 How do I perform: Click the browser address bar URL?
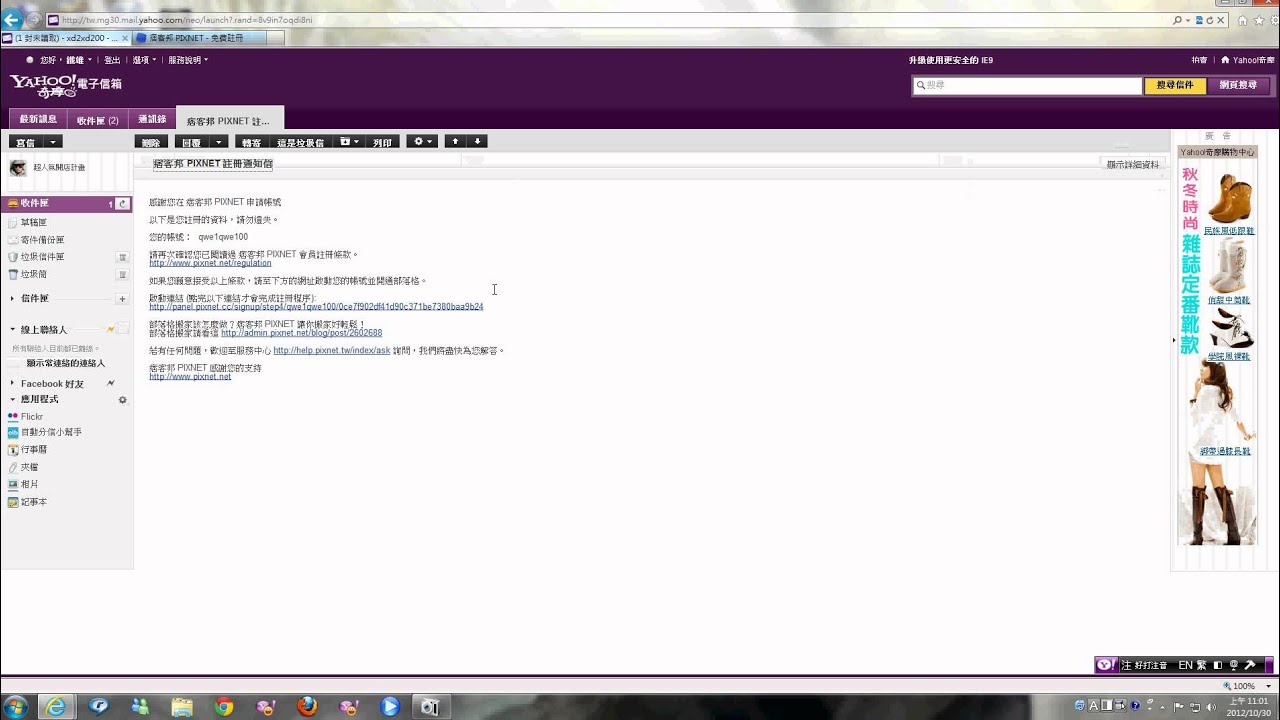[x=186, y=20]
